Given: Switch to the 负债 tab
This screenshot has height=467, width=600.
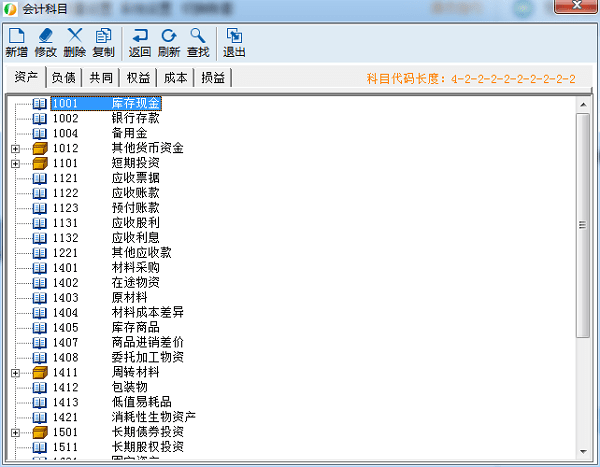Looking at the screenshot, I should pyautogui.click(x=63, y=78).
